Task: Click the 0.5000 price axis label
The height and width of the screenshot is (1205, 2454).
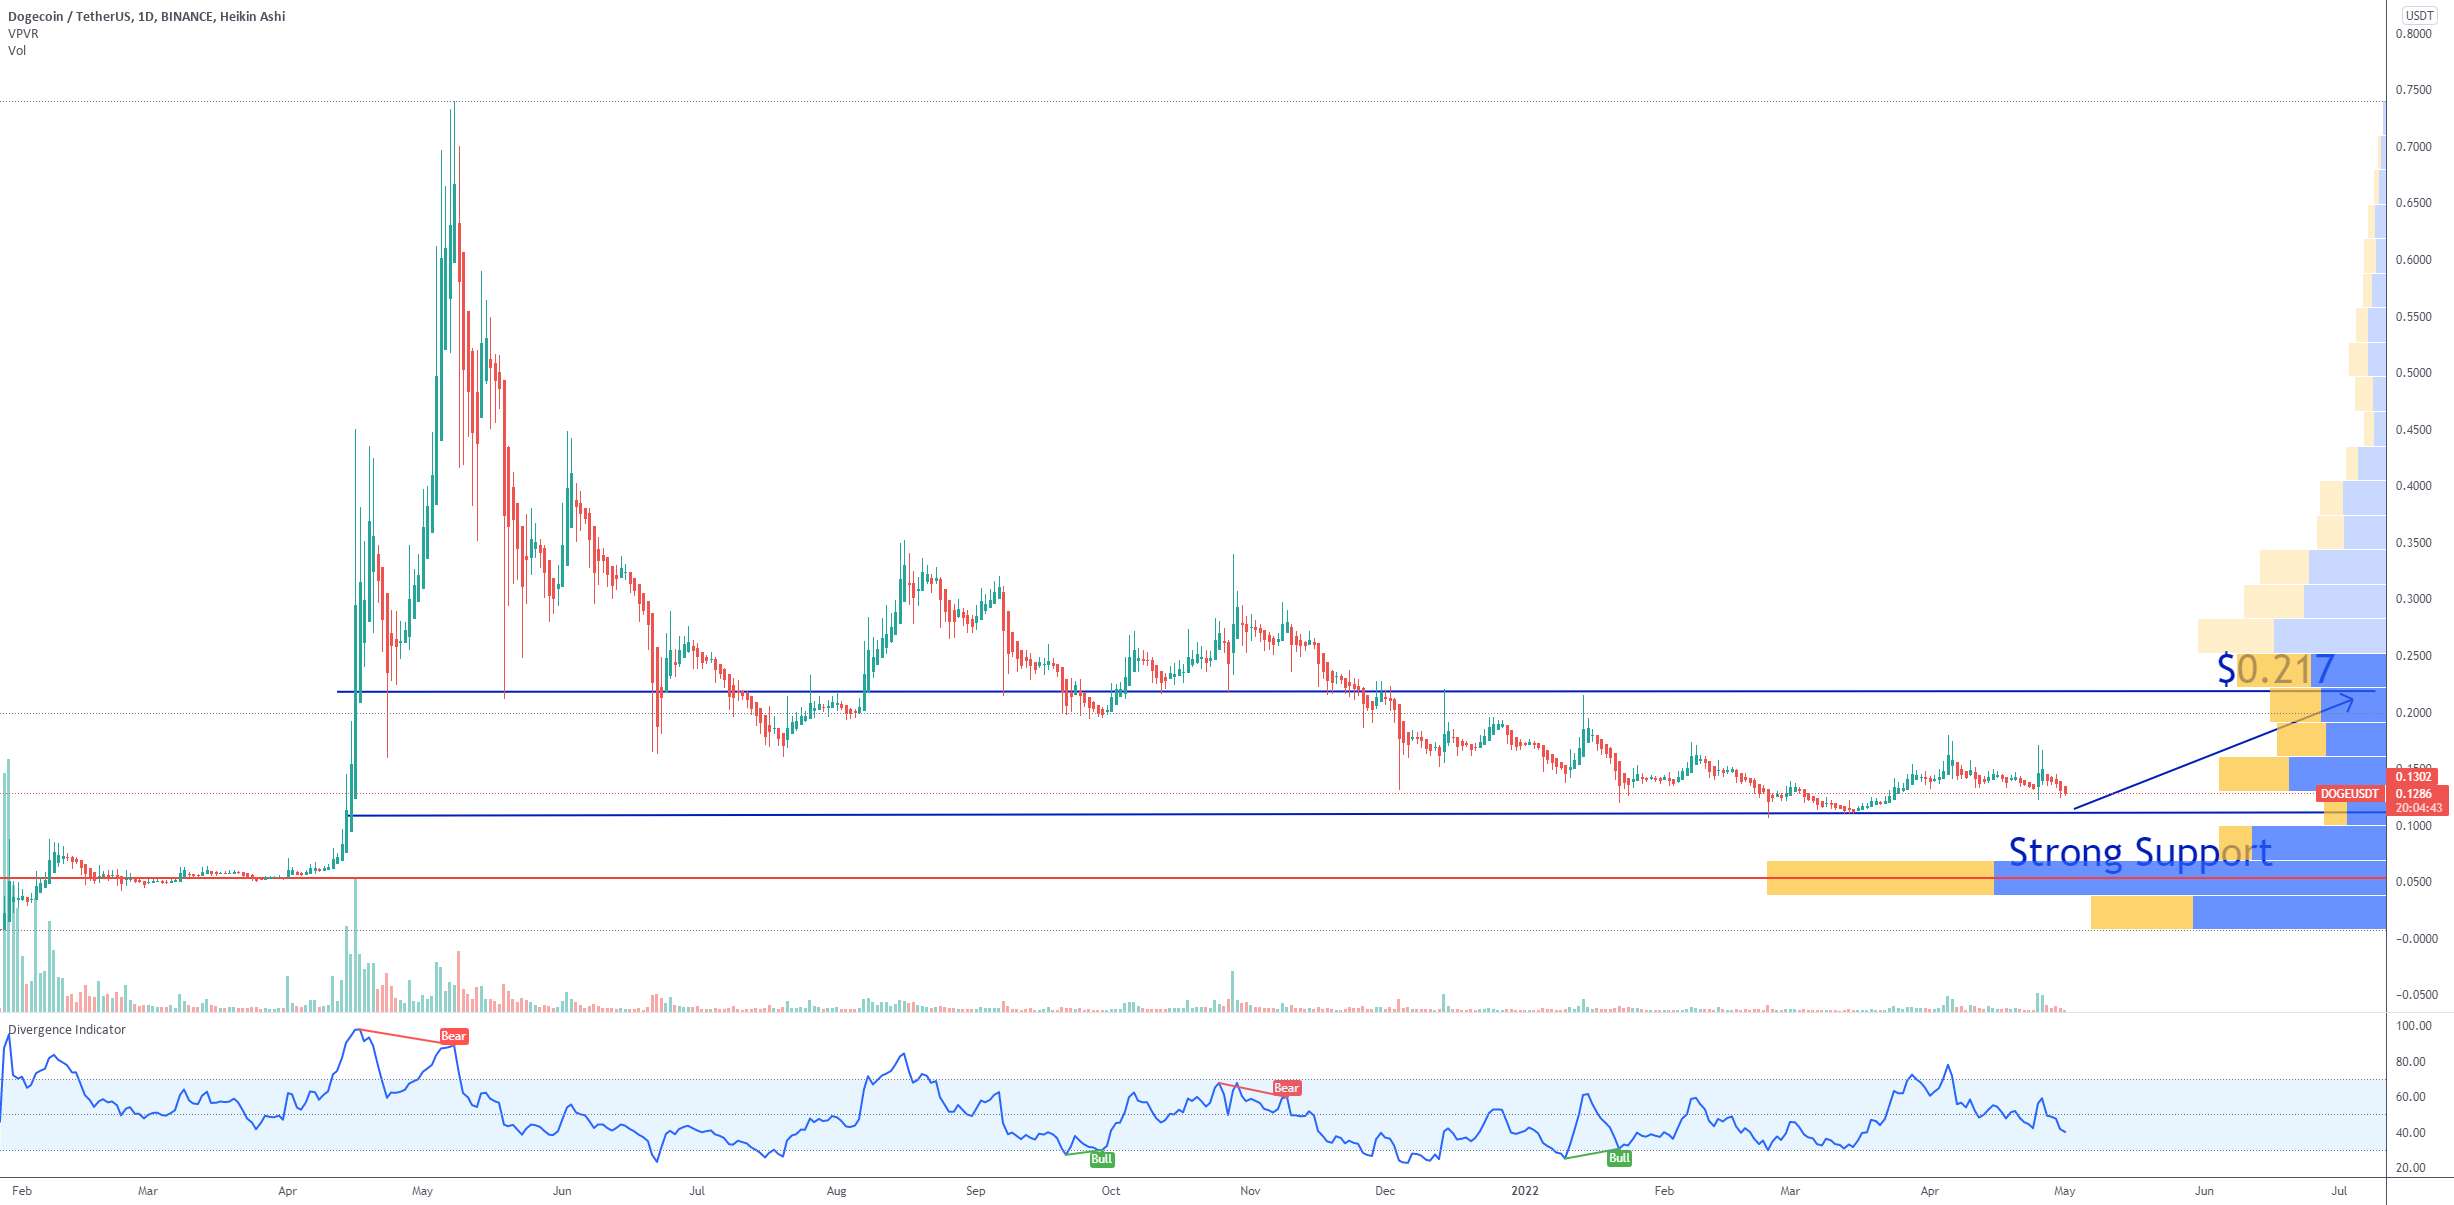Action: 2413,373
